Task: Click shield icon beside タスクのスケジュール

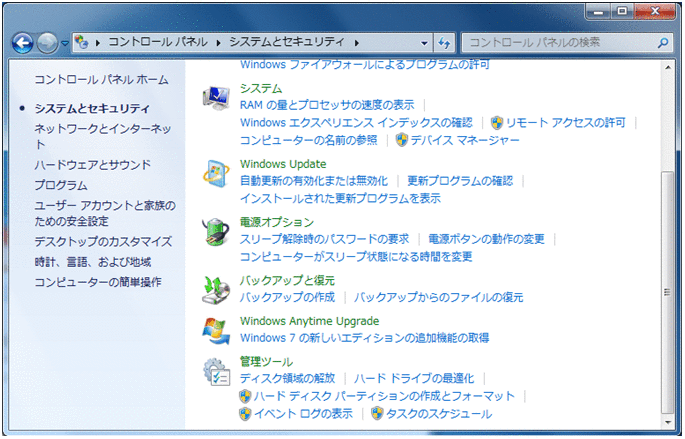Action: tap(377, 414)
